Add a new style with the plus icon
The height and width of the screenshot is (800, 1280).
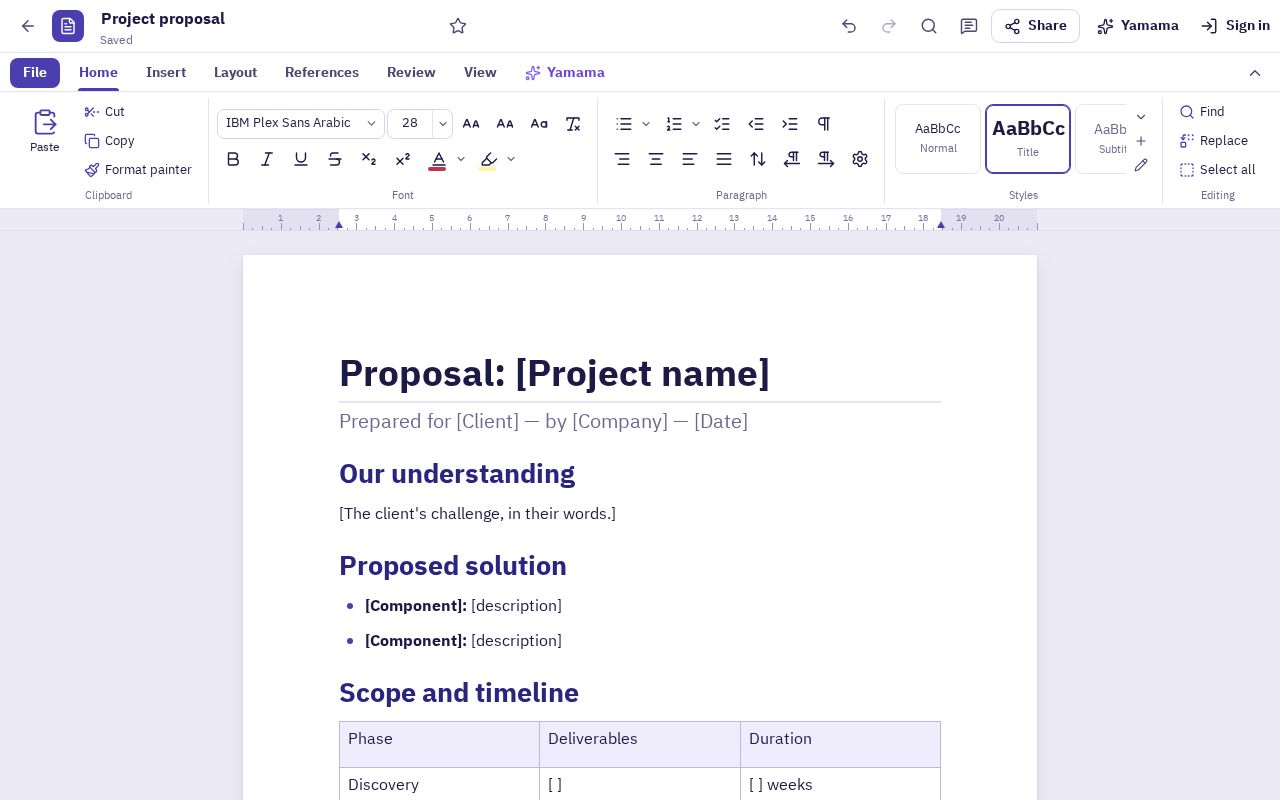tap(1141, 141)
